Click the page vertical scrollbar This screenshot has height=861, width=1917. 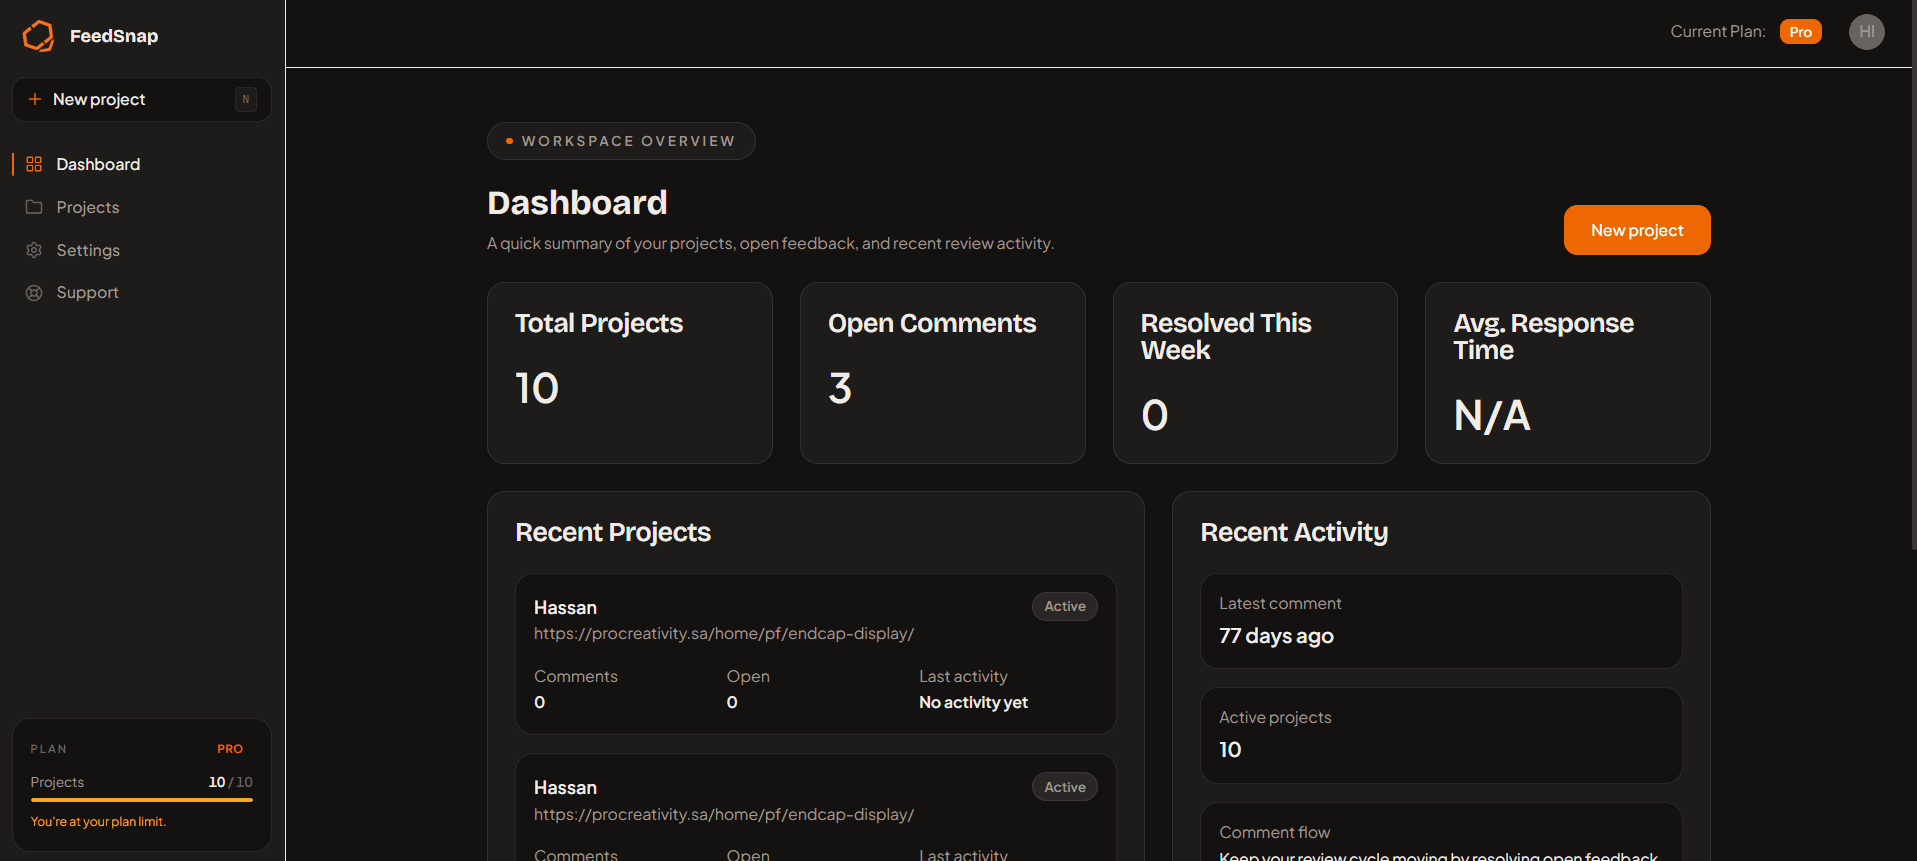coord(1914,275)
